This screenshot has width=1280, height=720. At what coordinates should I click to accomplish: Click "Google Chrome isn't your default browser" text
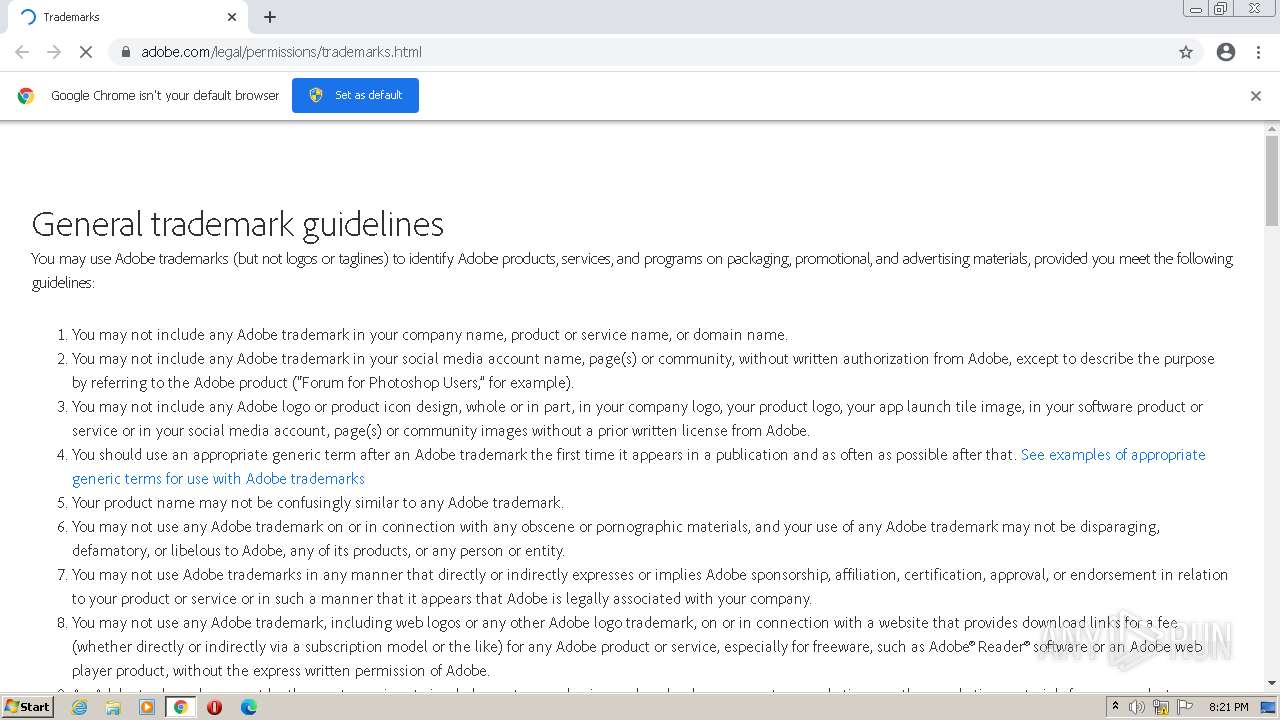coord(165,96)
